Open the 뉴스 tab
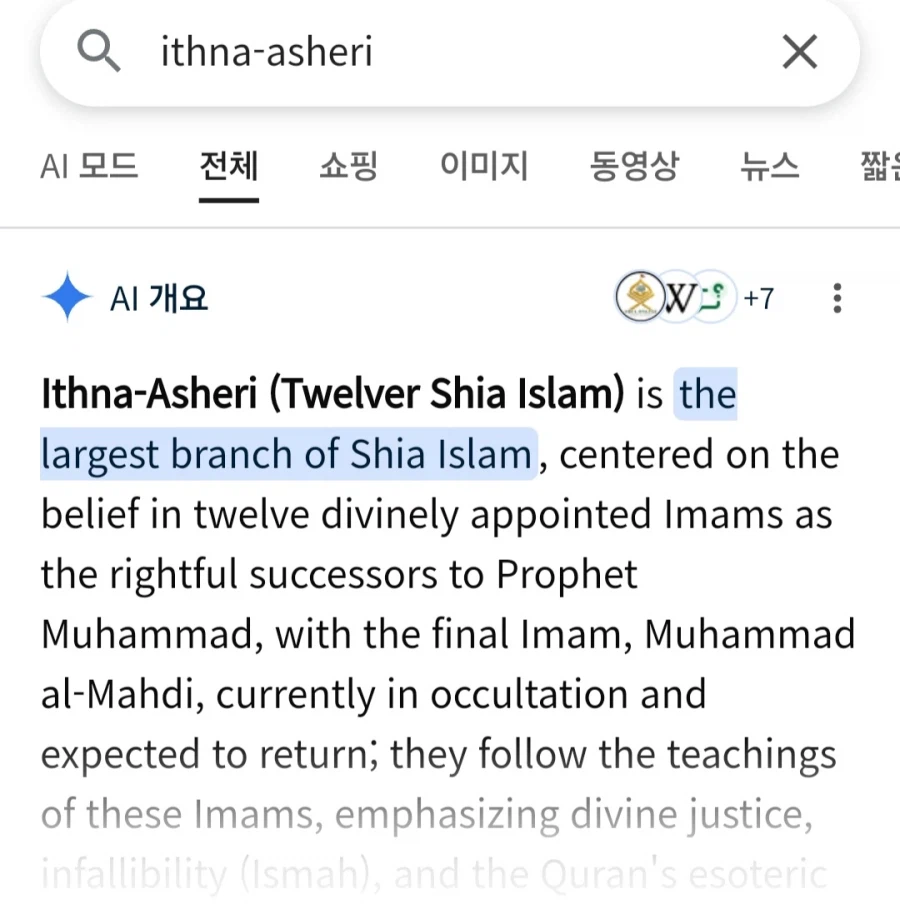 [770, 166]
